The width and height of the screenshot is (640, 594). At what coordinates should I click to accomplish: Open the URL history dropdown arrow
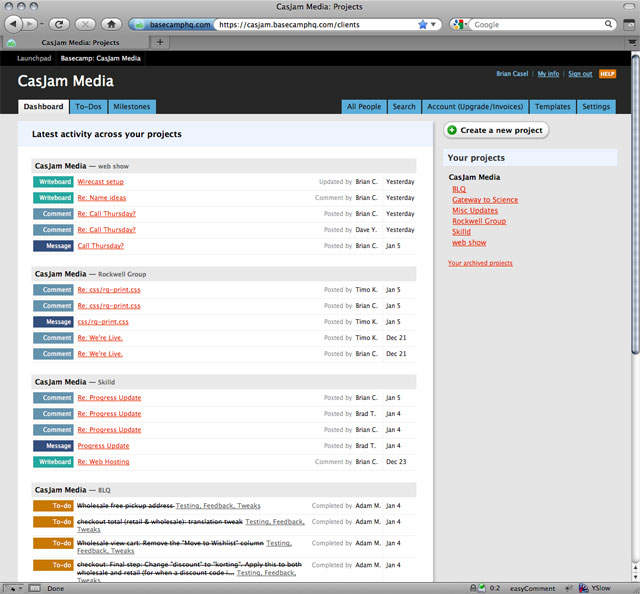(x=433, y=24)
